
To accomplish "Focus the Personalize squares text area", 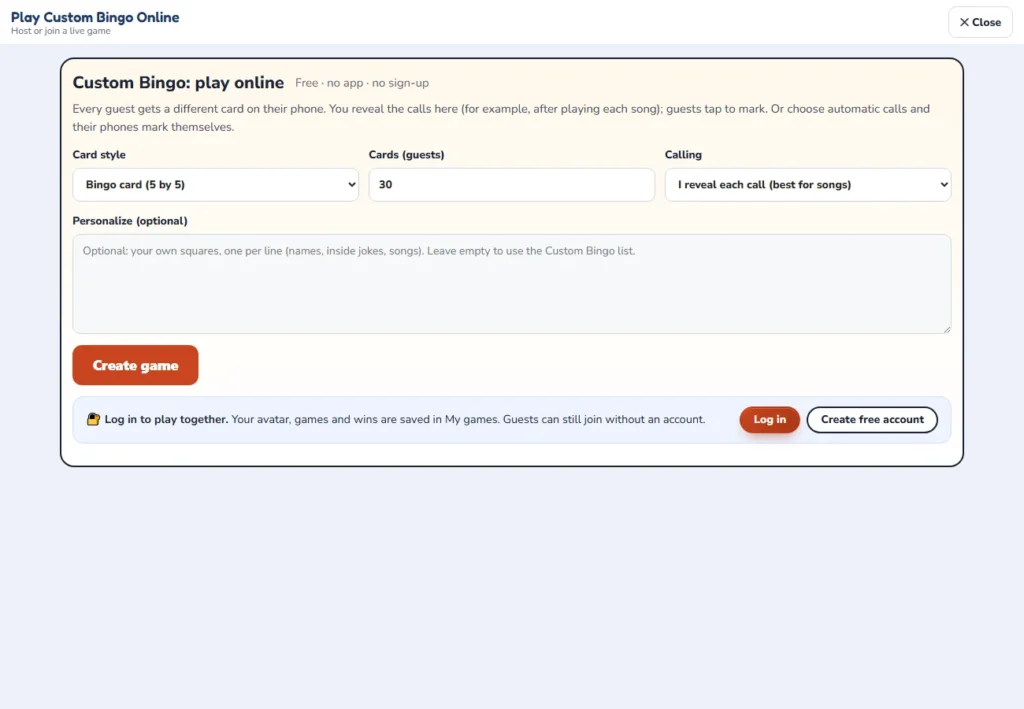I will [511, 284].
